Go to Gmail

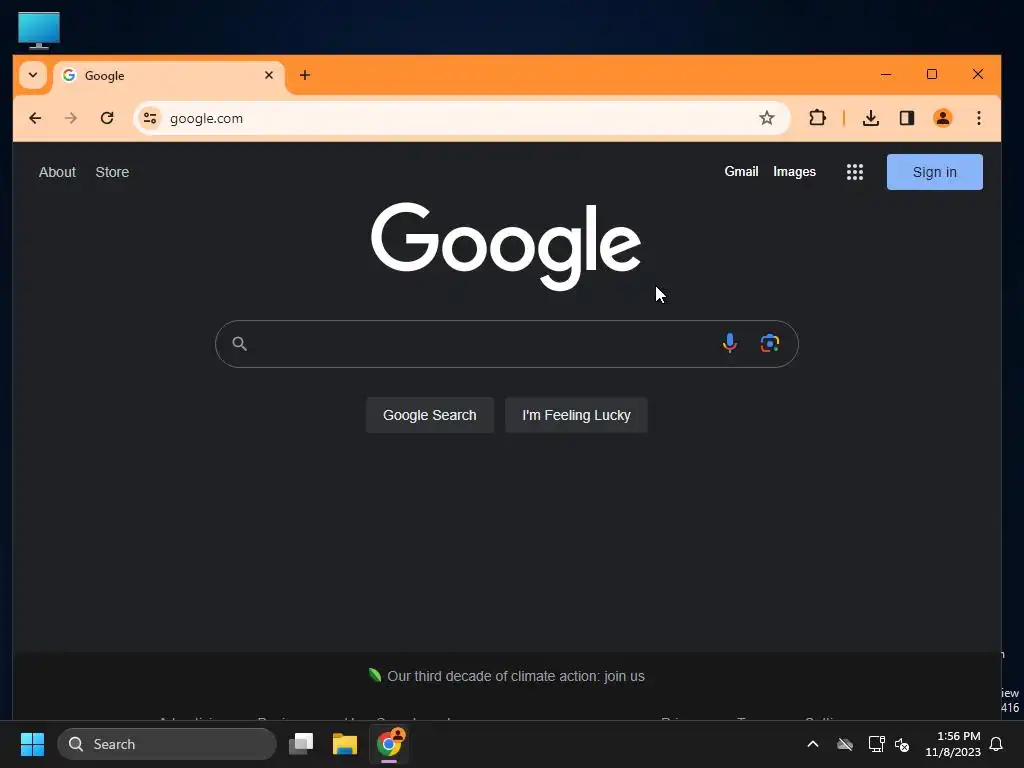pos(741,172)
